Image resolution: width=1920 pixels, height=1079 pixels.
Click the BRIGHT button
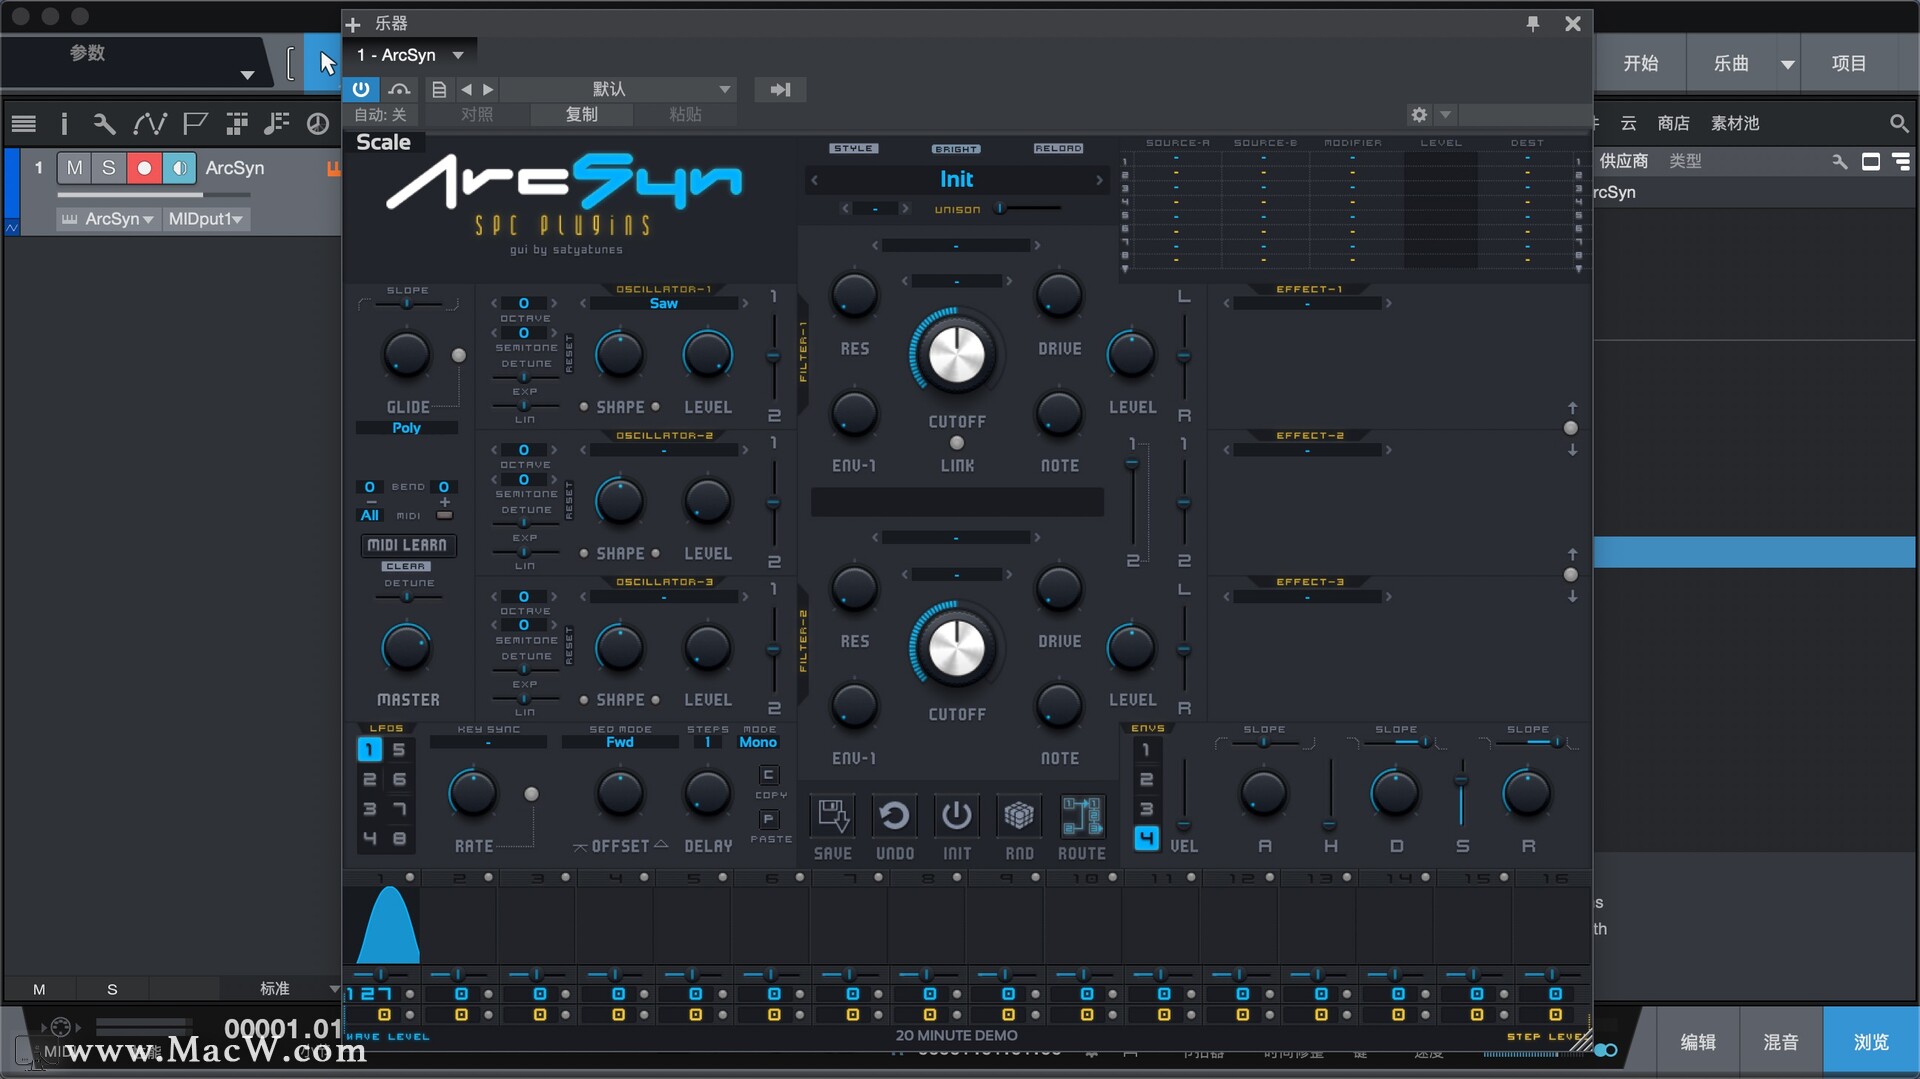[x=956, y=148]
